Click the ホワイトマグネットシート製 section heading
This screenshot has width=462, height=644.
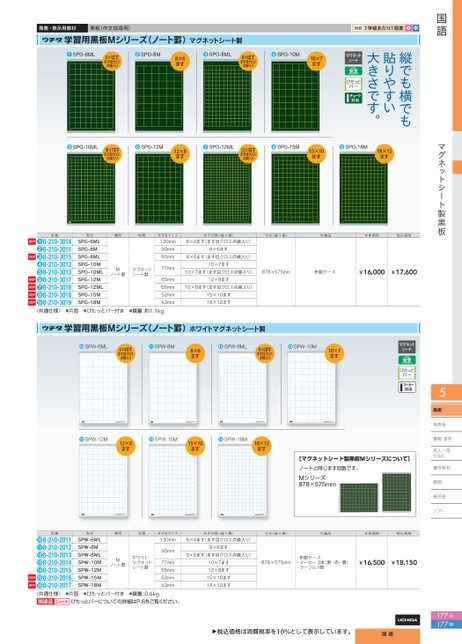point(227,329)
